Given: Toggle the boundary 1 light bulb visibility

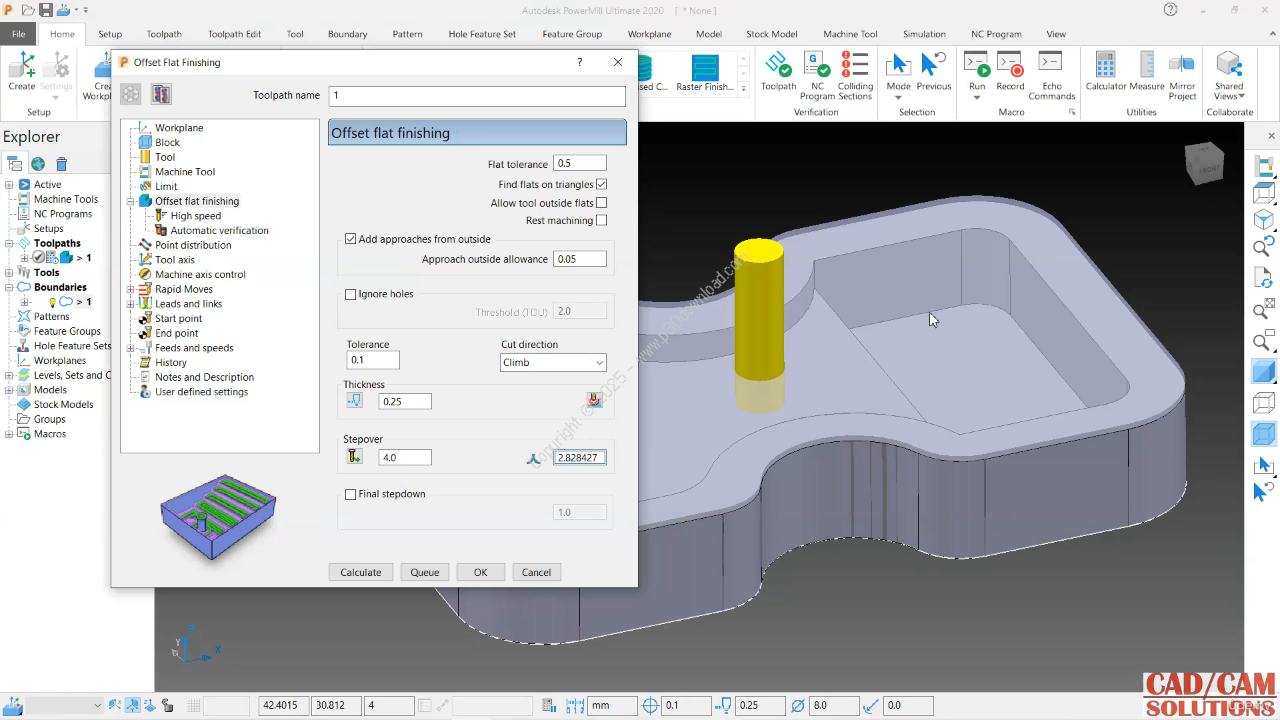Looking at the screenshot, I should (x=52, y=302).
